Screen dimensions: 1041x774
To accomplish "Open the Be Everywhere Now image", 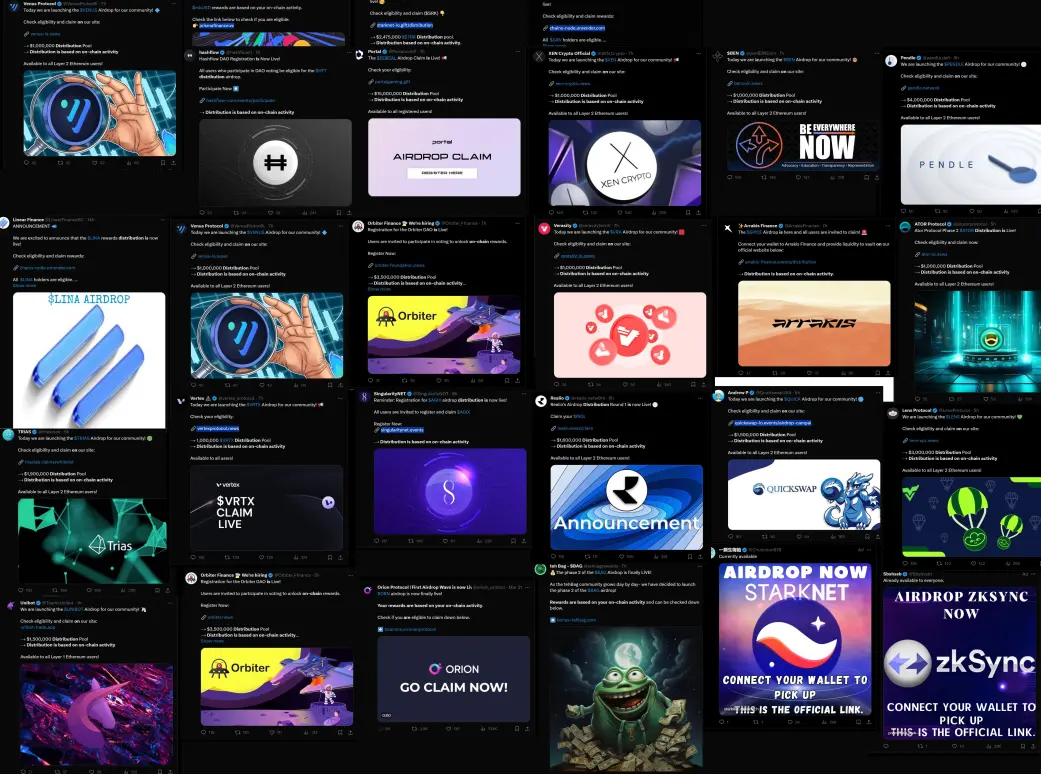I will pyautogui.click(x=804, y=146).
